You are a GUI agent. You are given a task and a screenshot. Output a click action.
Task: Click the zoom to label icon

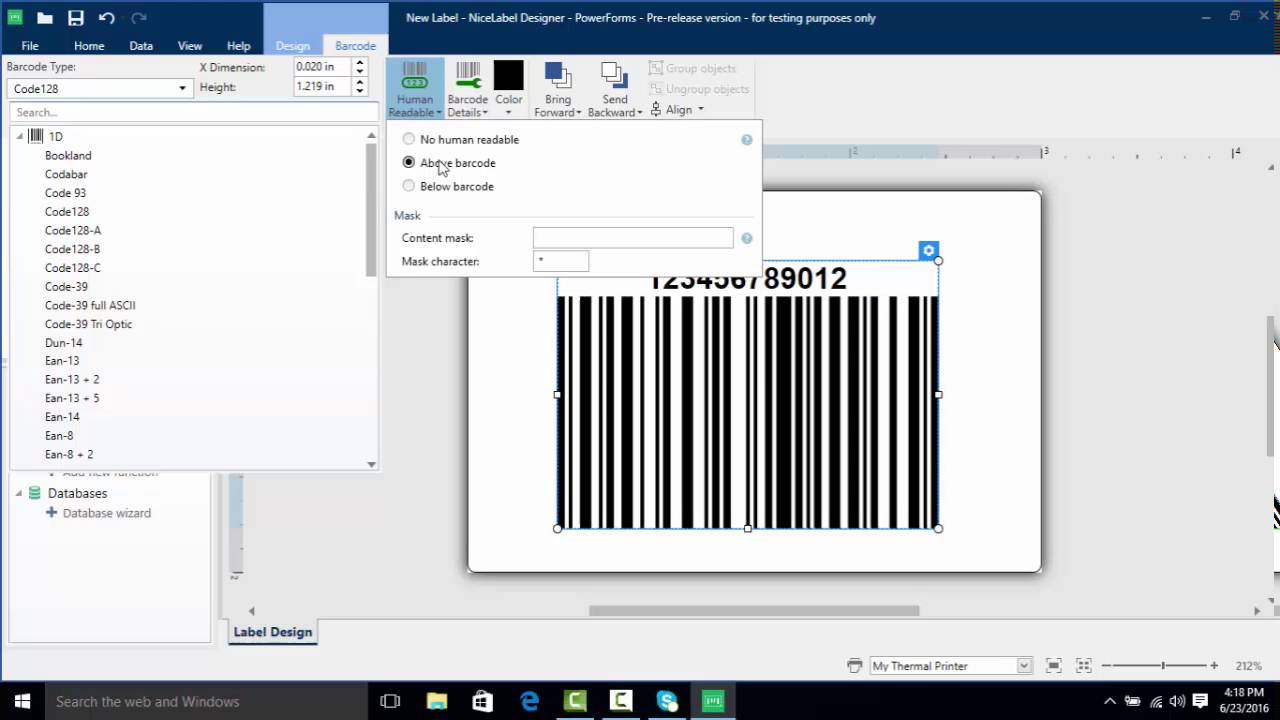point(1053,665)
